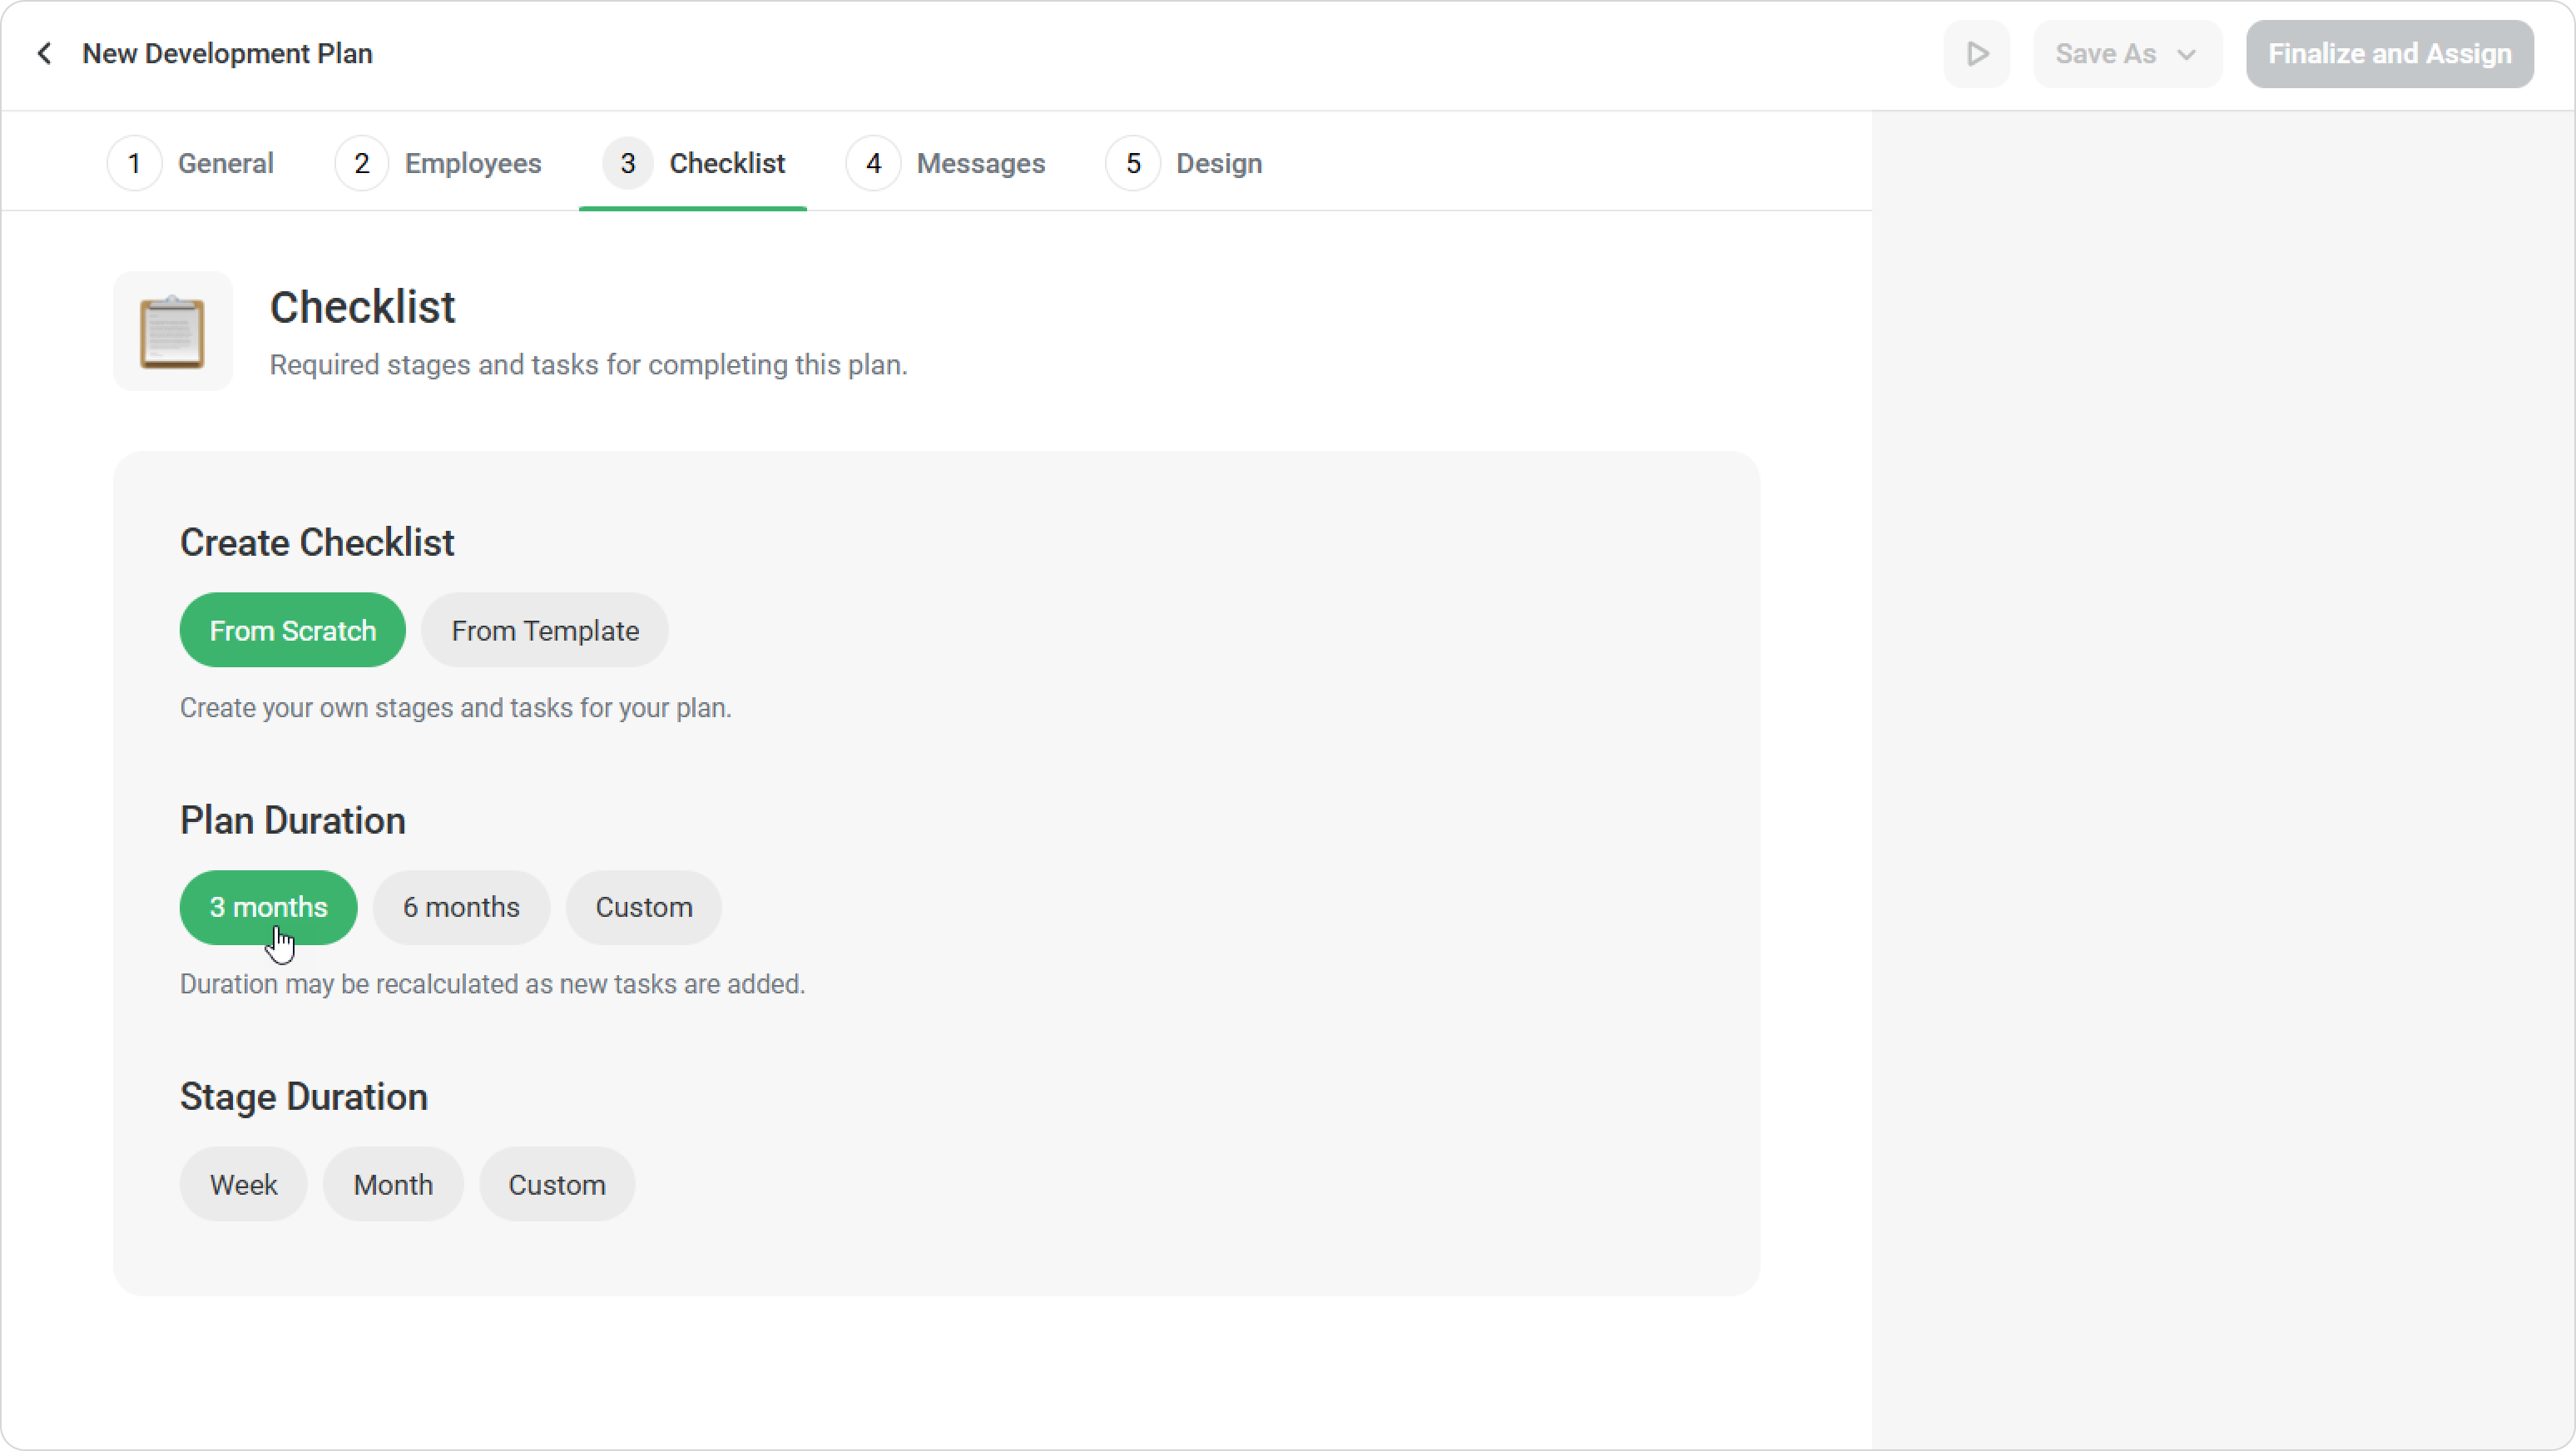The image size is (2576, 1451).
Task: Click Finalize and Assign button
Action: (x=2389, y=54)
